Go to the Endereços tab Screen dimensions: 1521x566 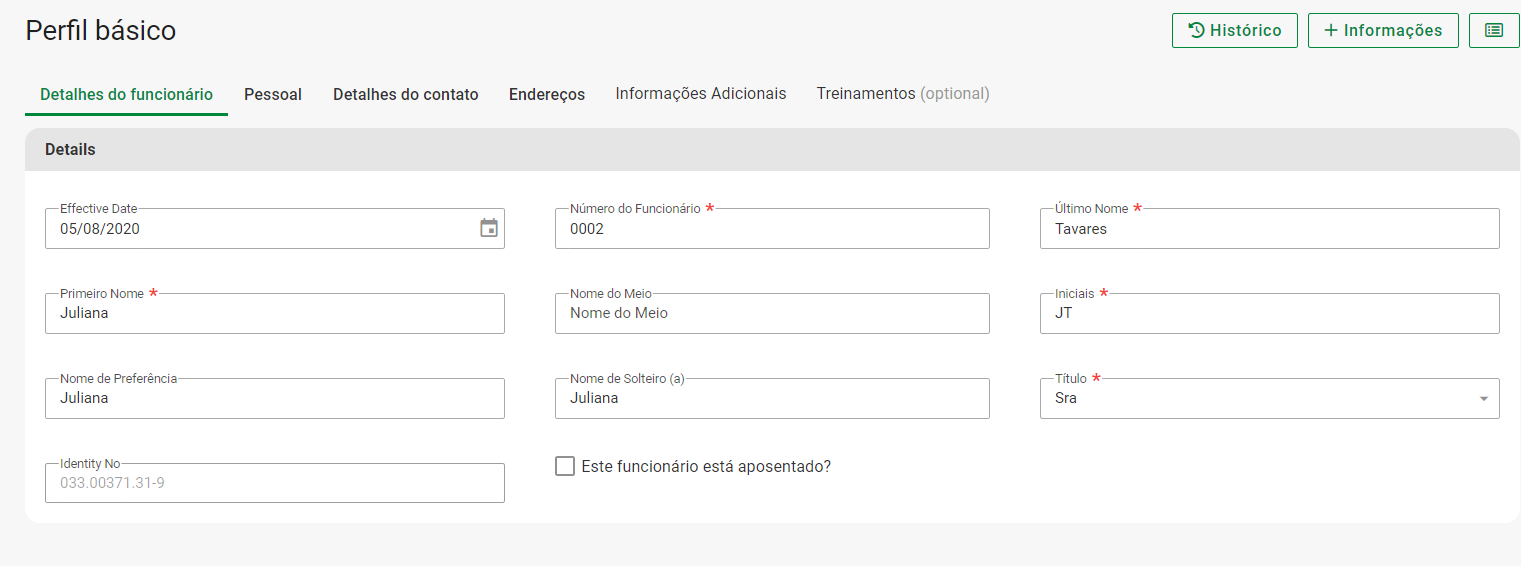coord(547,94)
